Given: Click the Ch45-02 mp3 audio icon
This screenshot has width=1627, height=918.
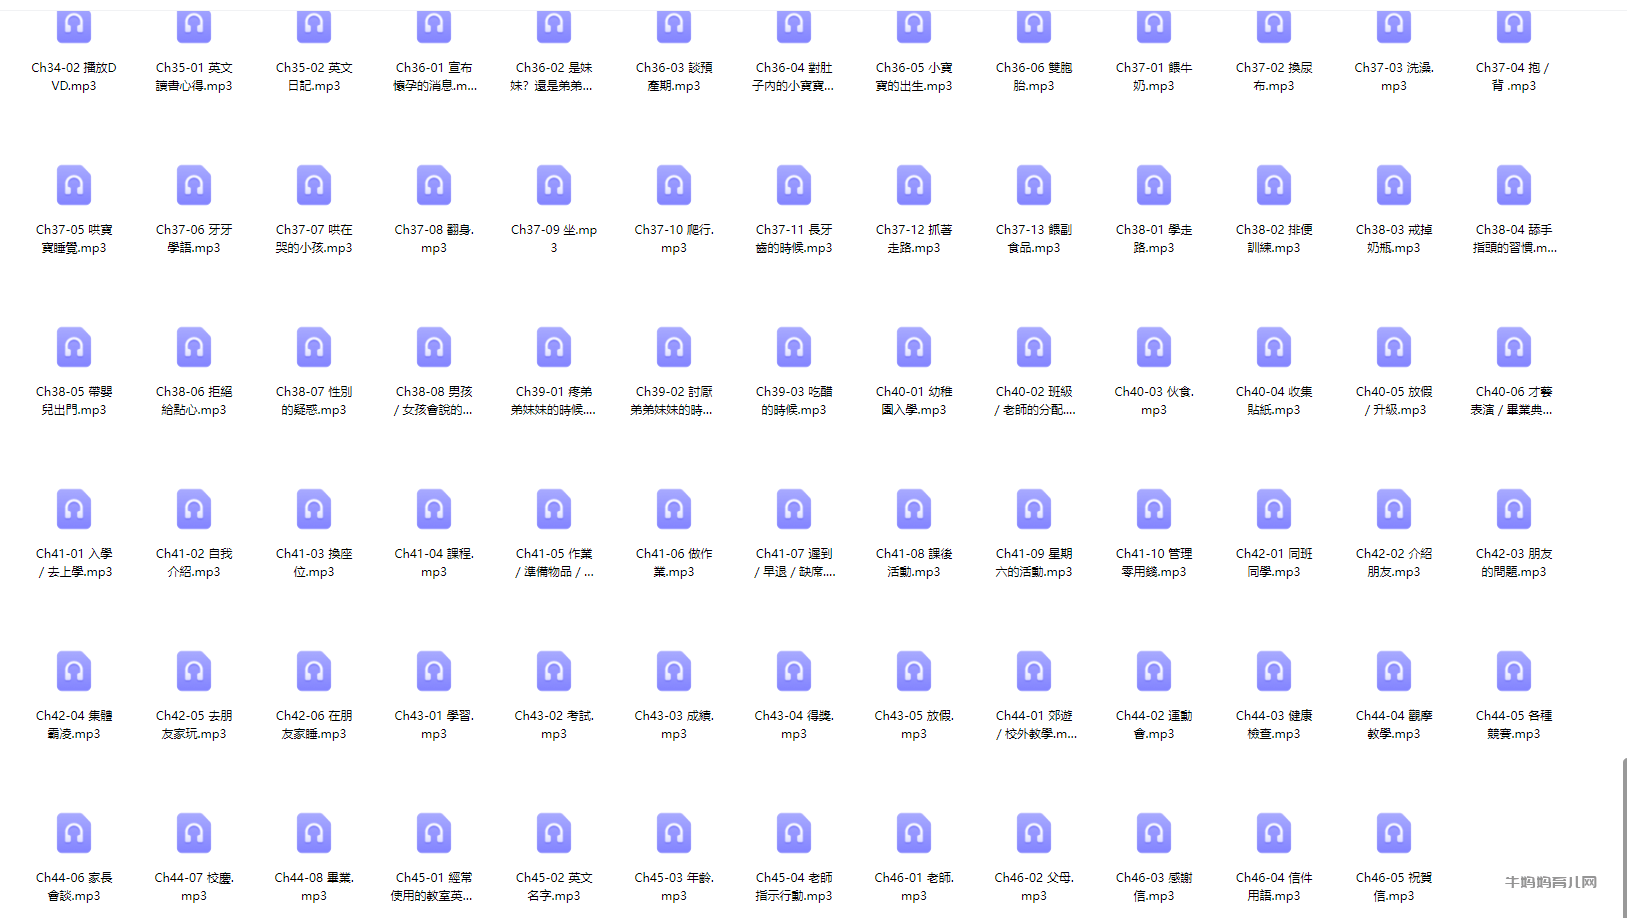Looking at the screenshot, I should click(x=554, y=834).
